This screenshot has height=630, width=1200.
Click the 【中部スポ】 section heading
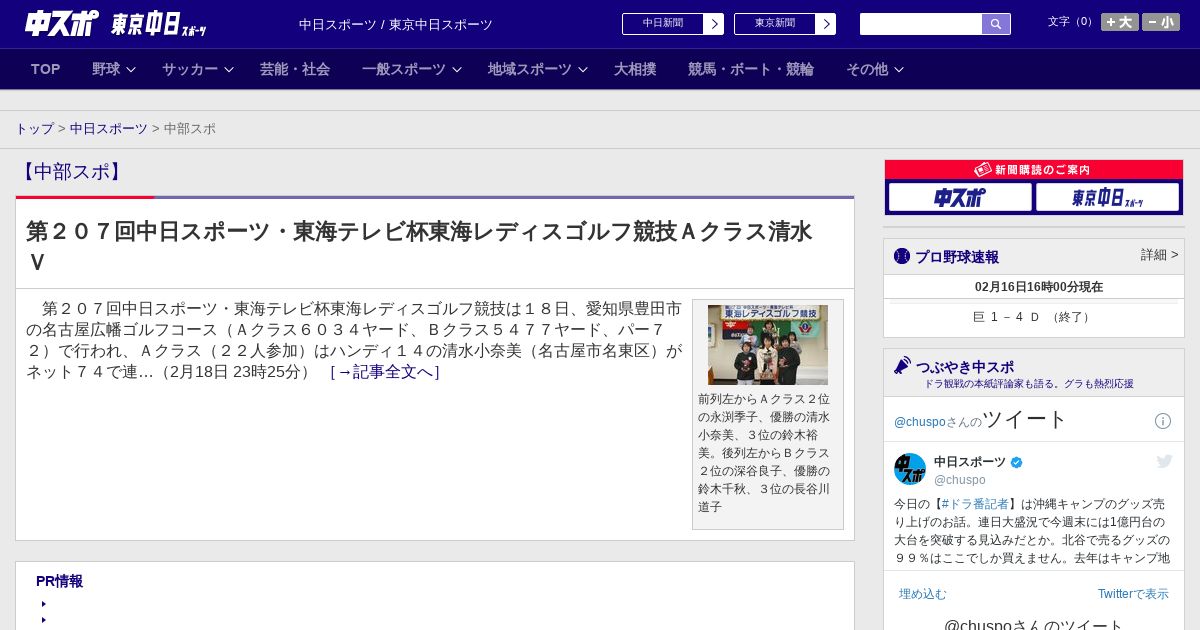tap(72, 172)
